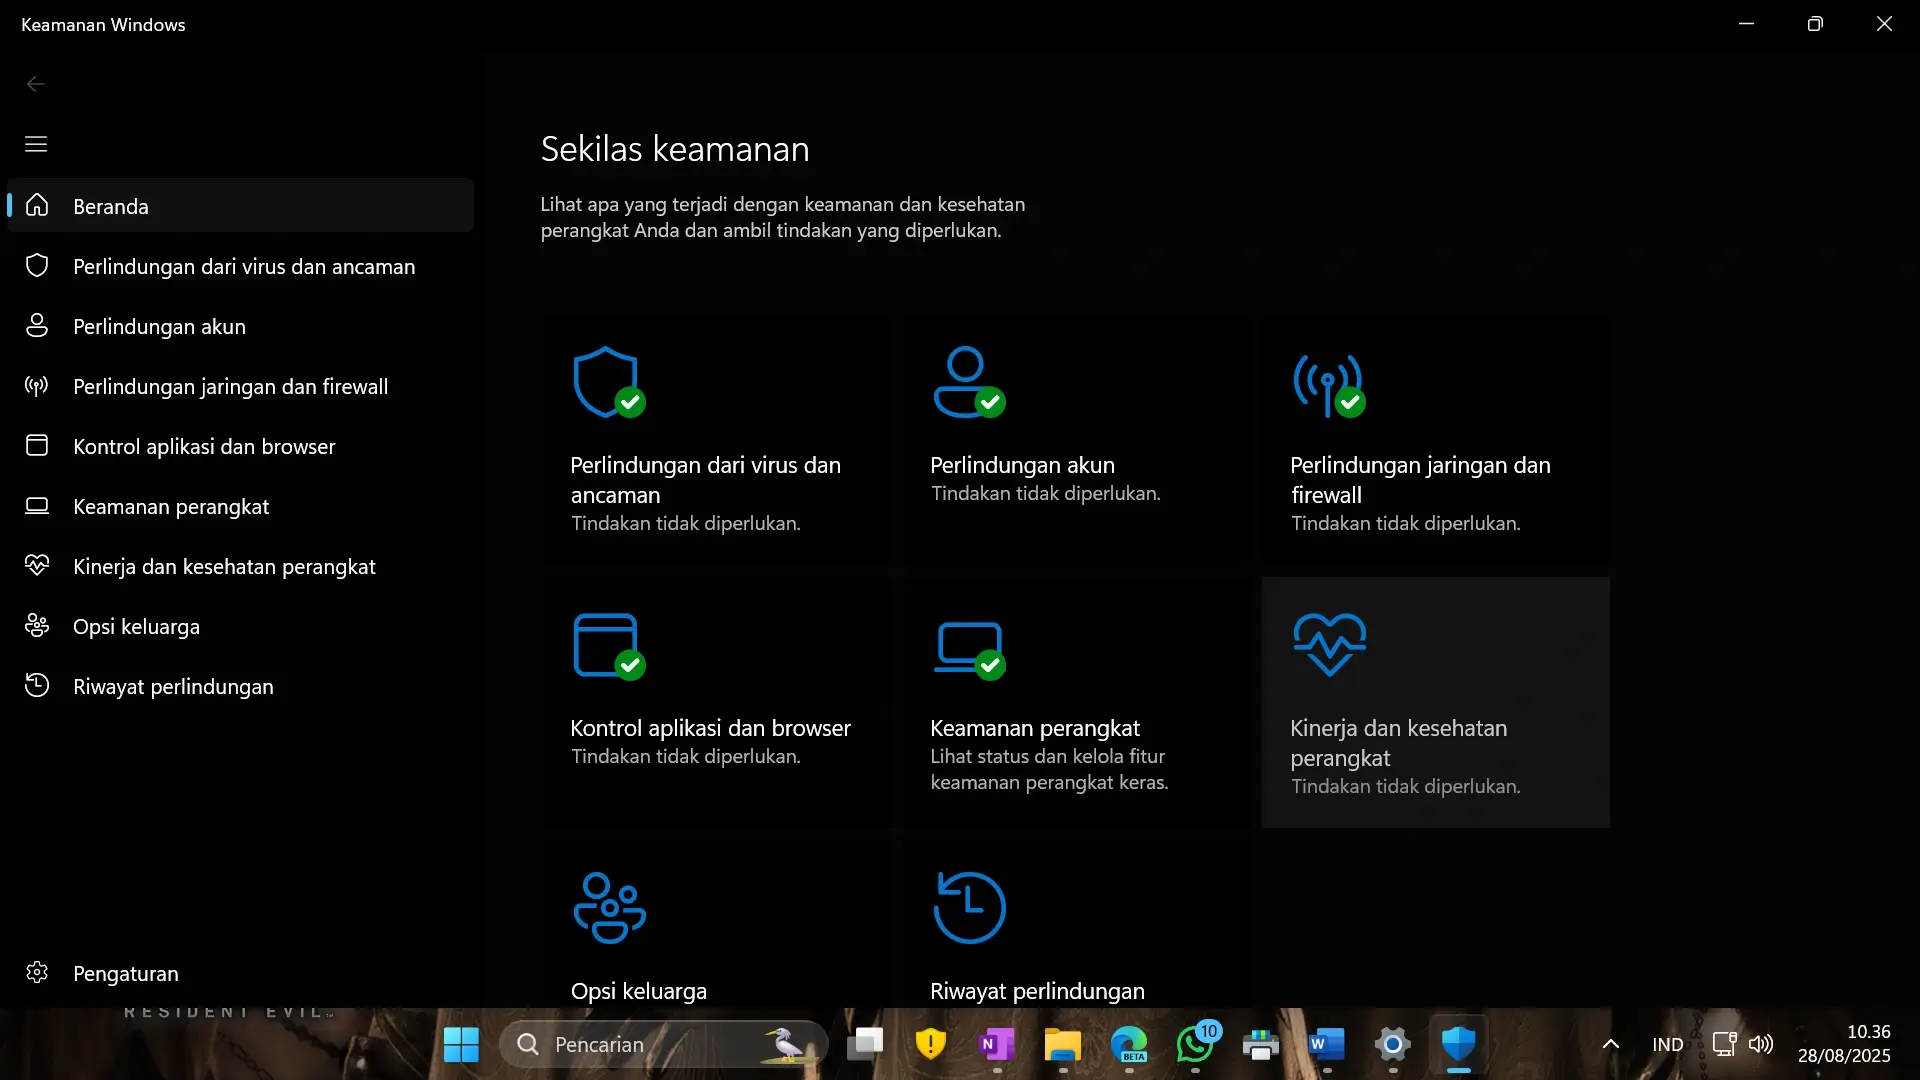The height and width of the screenshot is (1080, 1920).
Task: Open OneNote from the taskbar
Action: (997, 1045)
